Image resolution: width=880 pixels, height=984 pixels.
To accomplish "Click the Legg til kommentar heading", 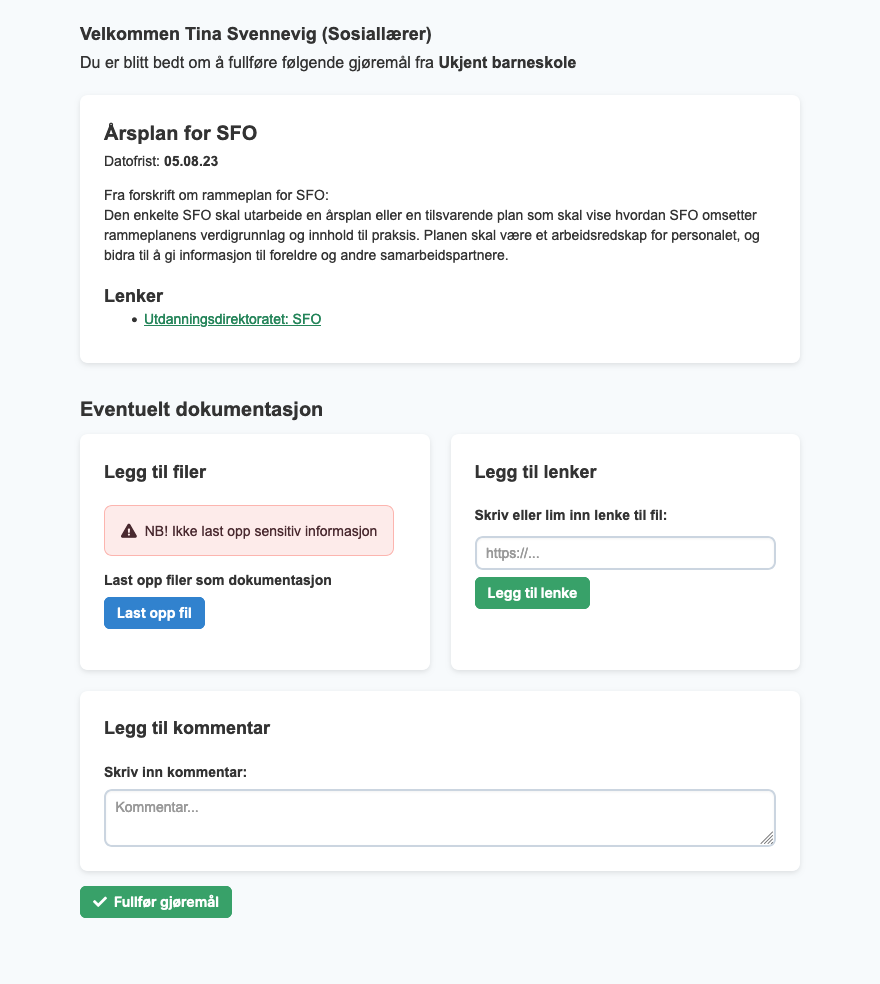I will point(187,728).
